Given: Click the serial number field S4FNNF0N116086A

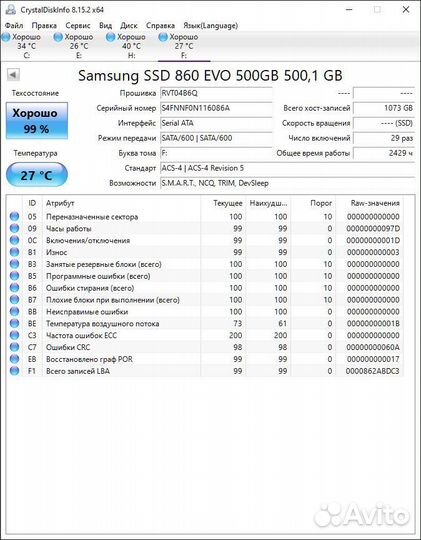Looking at the screenshot, I should tap(216, 108).
